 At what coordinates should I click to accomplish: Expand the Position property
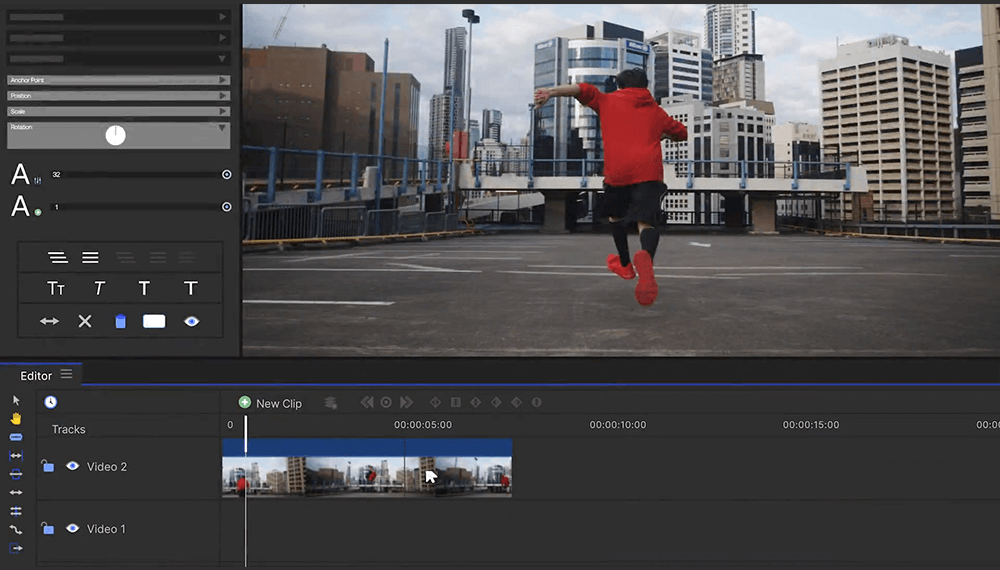click(x=223, y=96)
